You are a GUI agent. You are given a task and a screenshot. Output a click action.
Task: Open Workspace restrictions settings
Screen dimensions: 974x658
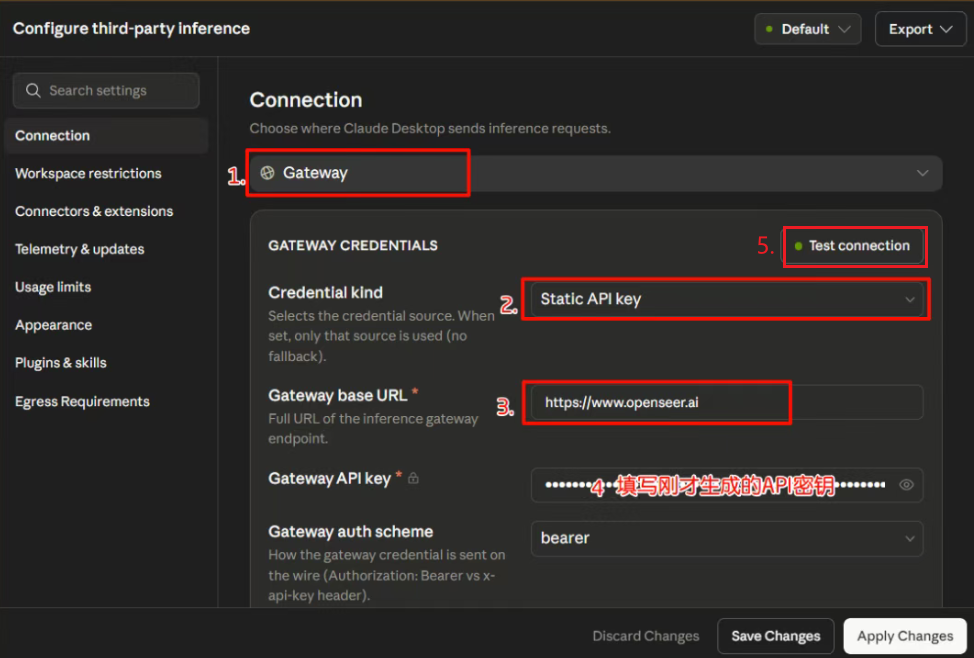pyautogui.click(x=88, y=173)
